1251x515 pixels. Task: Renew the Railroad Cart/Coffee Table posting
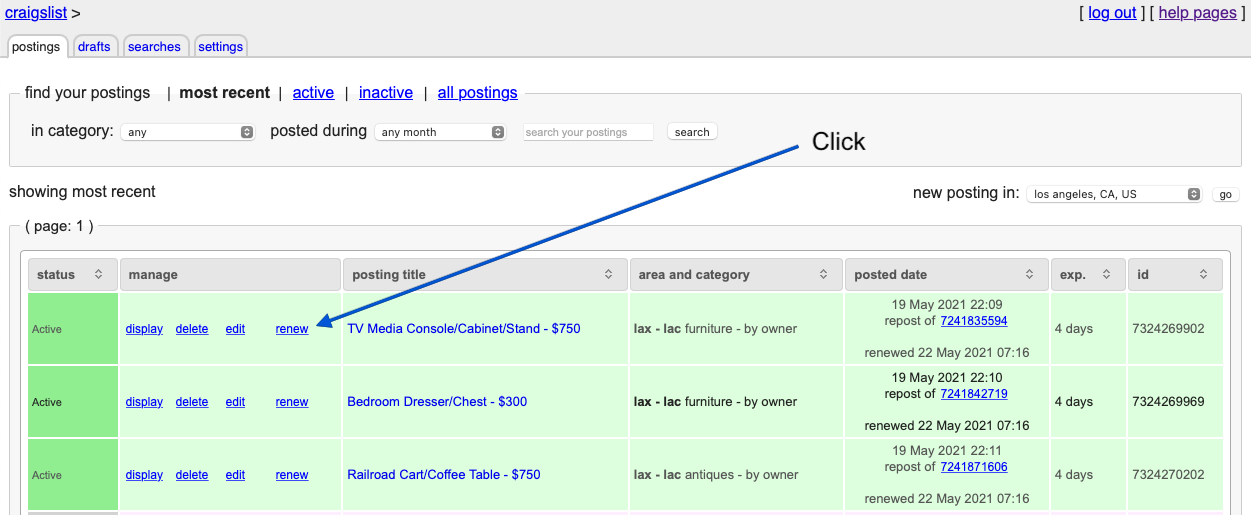click(292, 475)
